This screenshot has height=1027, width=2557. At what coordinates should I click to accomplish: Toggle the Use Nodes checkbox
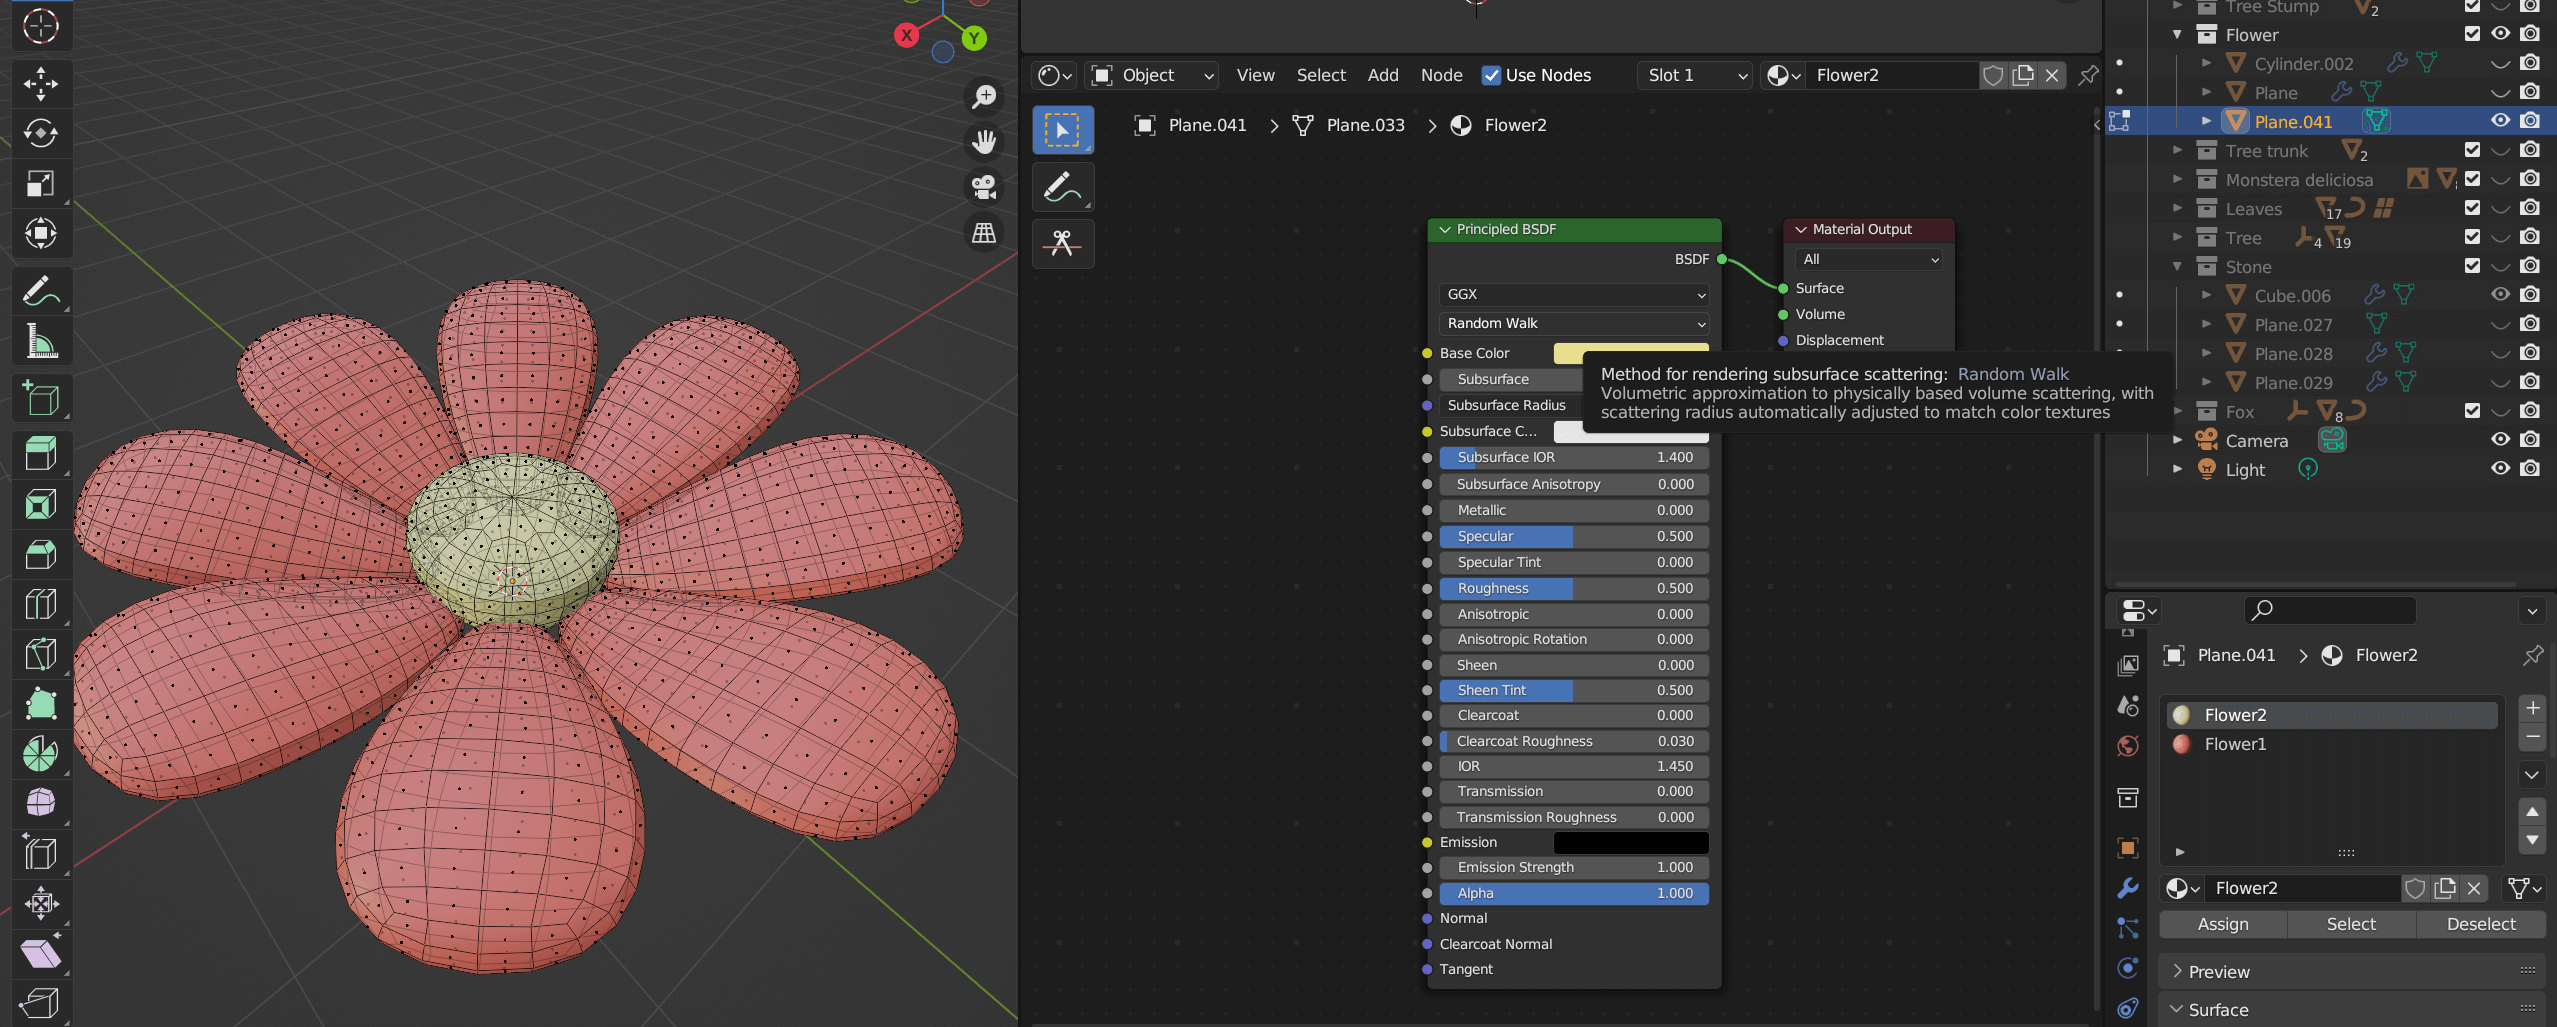[x=1491, y=75]
